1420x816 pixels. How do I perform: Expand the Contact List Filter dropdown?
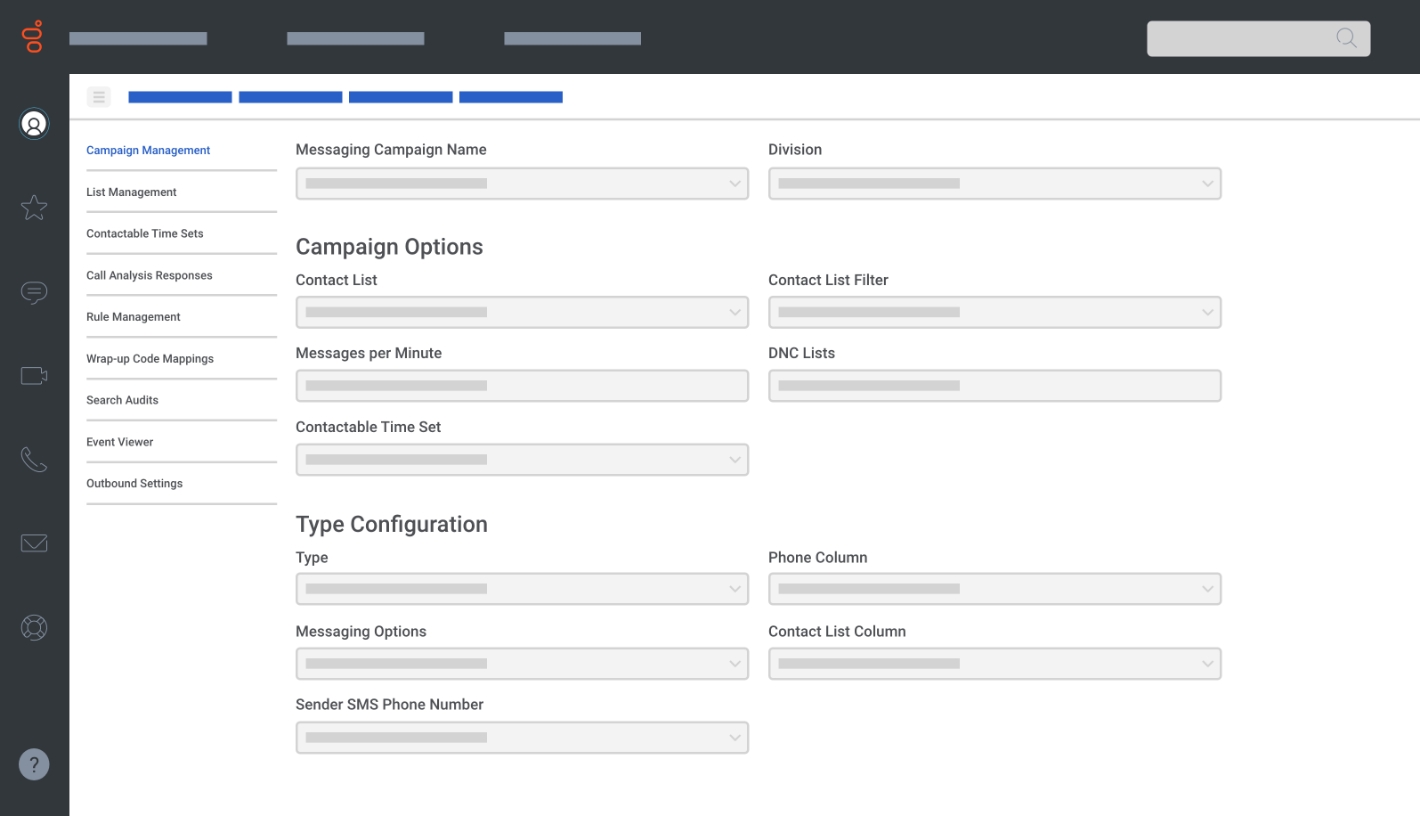[x=994, y=311]
